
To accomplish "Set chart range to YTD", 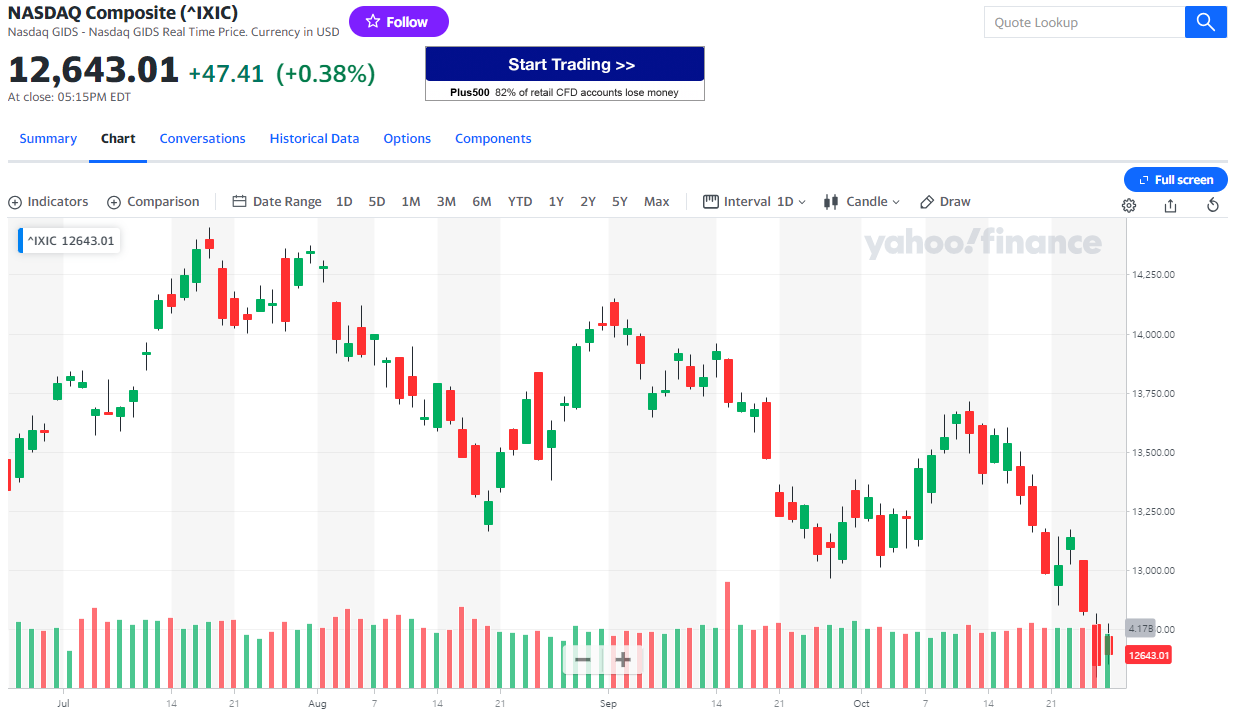I will click(520, 202).
